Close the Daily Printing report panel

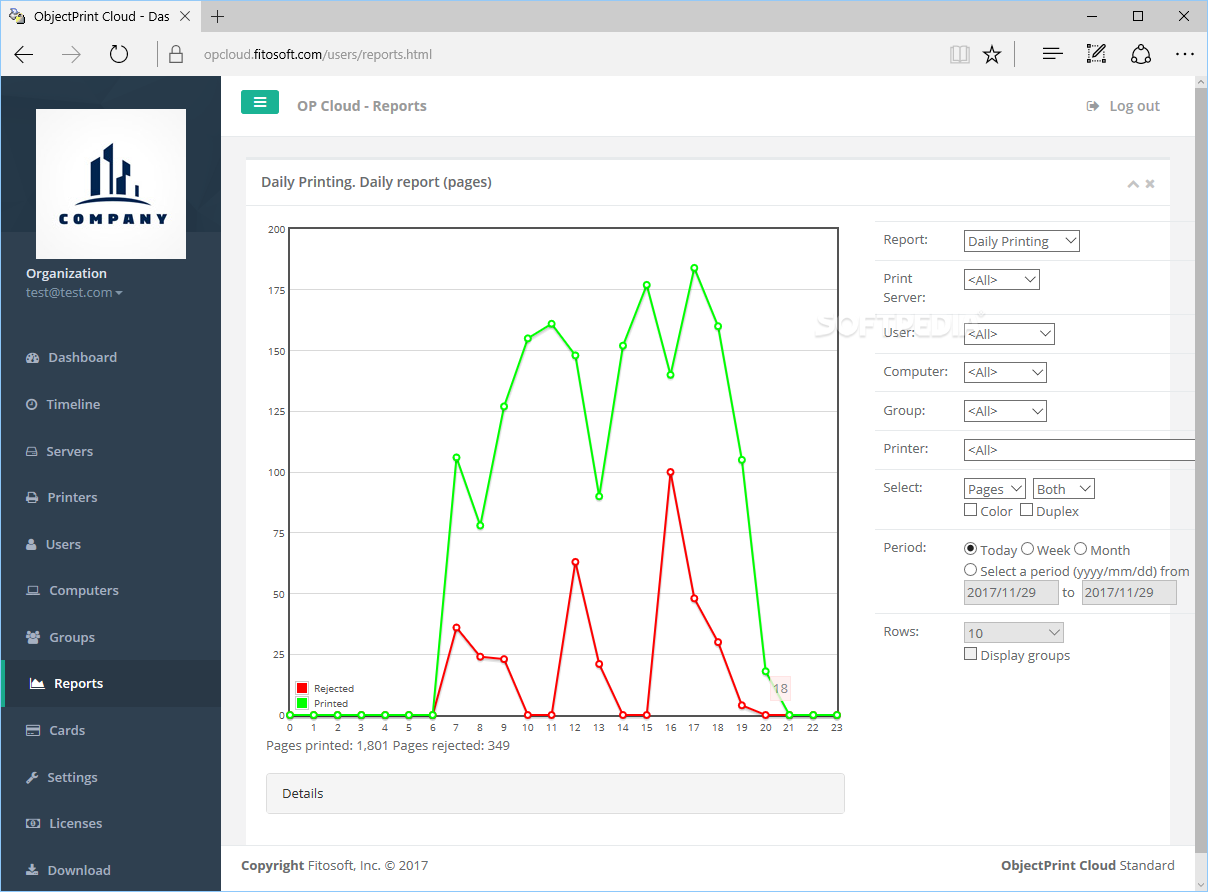(1150, 184)
